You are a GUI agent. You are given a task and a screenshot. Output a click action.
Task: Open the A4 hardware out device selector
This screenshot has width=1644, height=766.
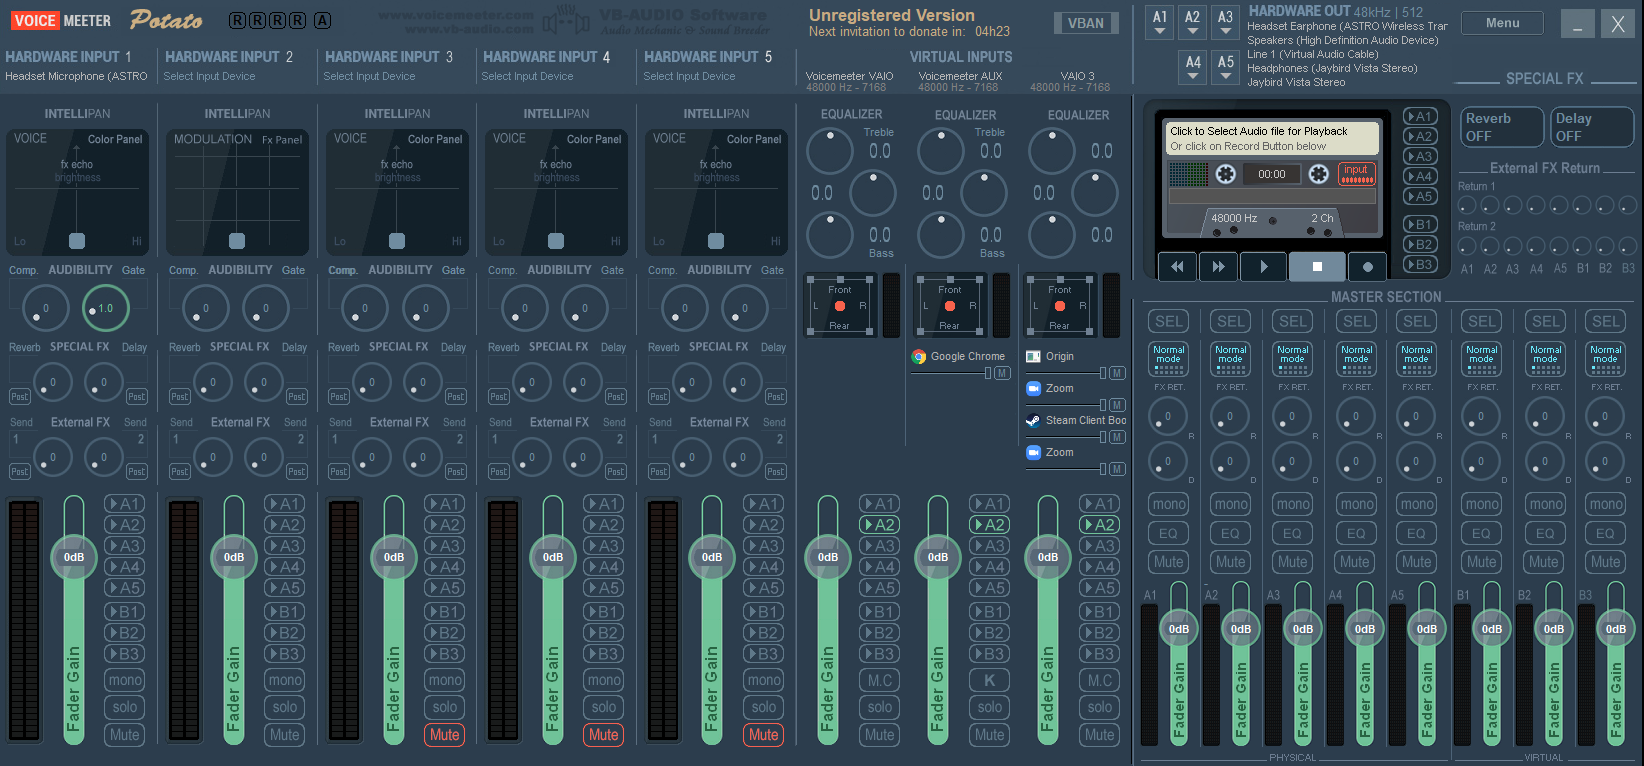click(x=1193, y=67)
